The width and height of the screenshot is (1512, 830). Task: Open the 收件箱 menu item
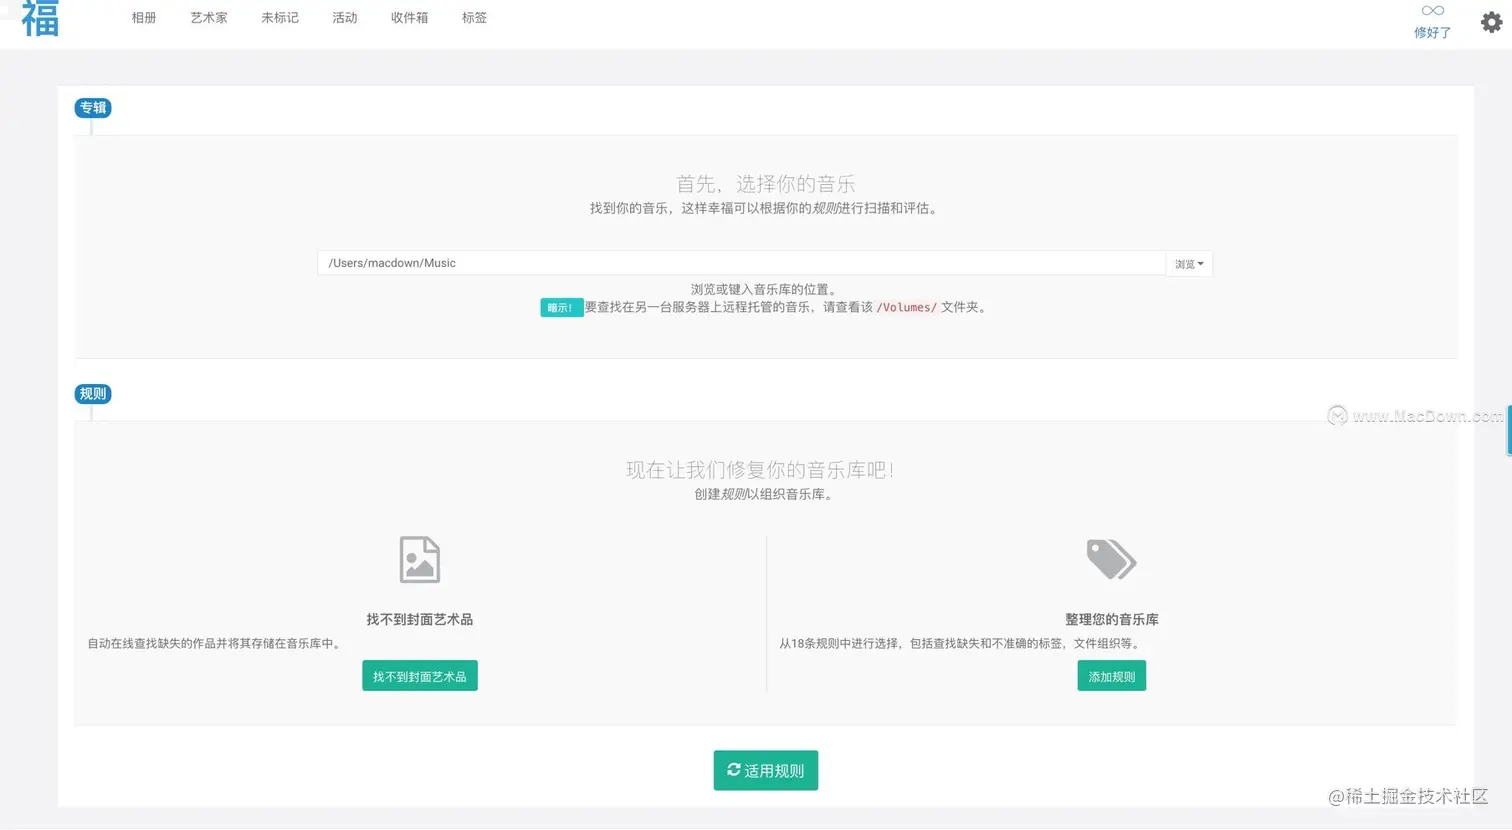409,18
